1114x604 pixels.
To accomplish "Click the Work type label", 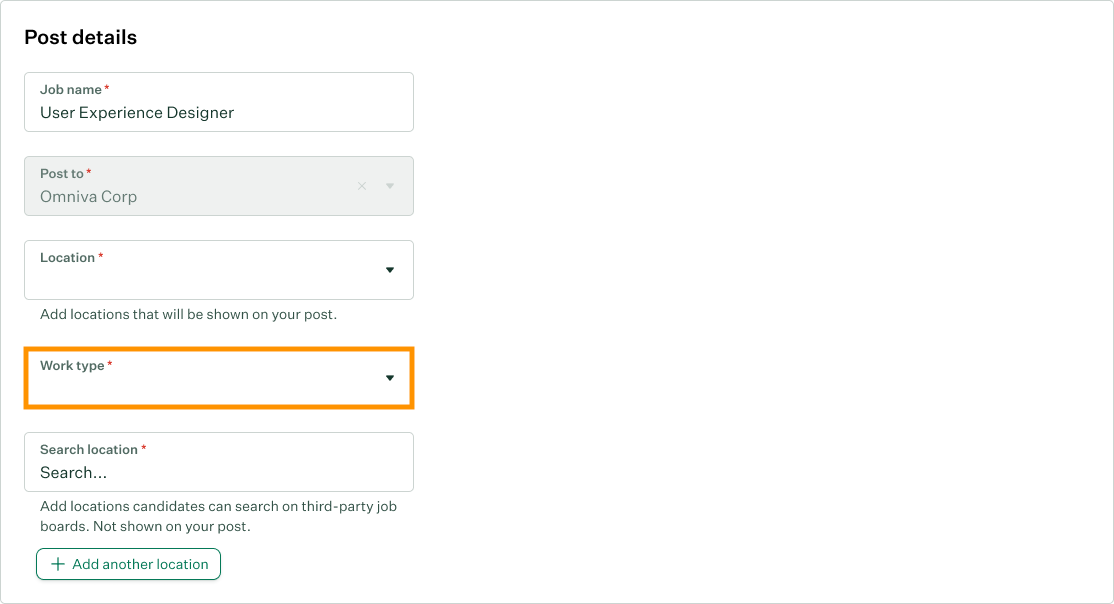I will (x=72, y=366).
